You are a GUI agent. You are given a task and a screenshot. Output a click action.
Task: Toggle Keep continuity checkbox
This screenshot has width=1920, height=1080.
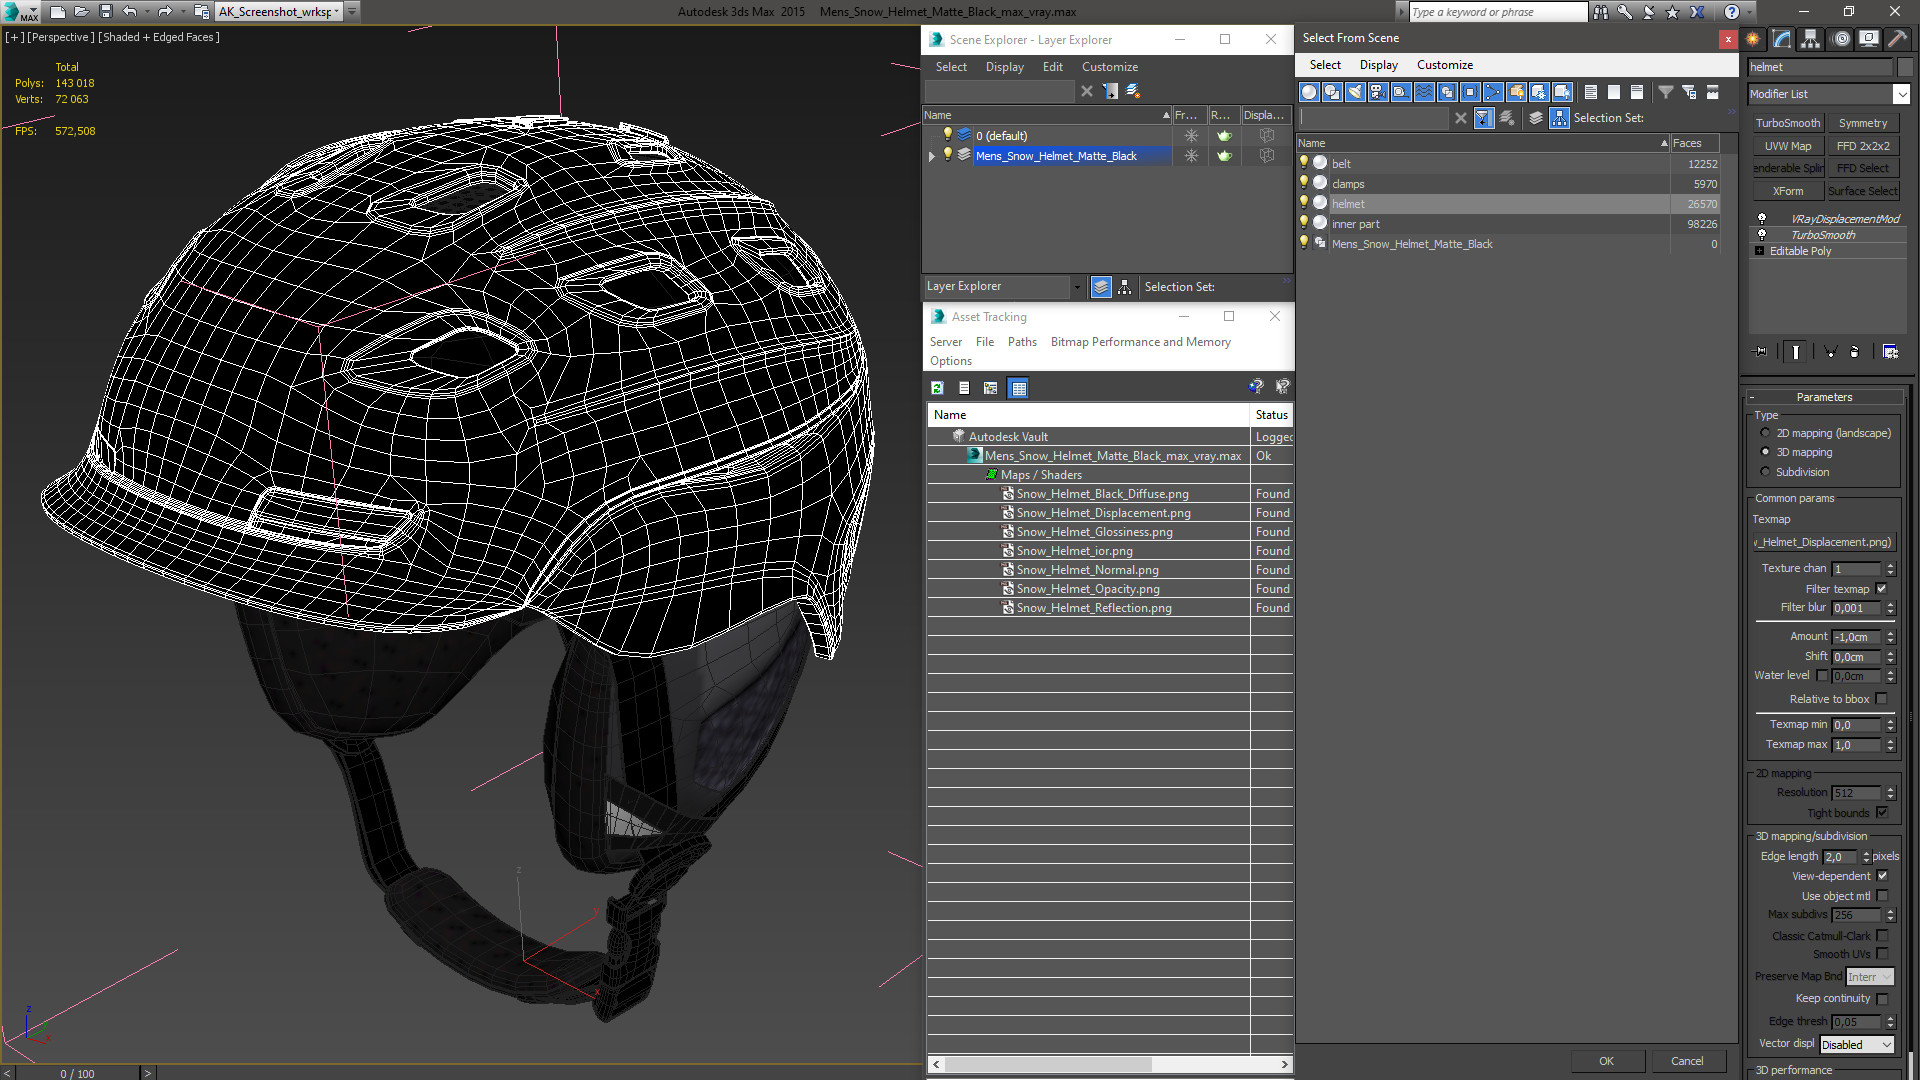(1882, 999)
